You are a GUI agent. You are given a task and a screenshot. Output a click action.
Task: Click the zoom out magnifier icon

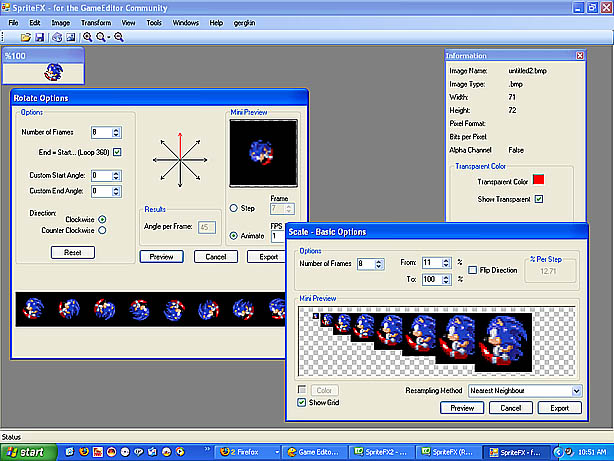pyautogui.click(x=119, y=37)
